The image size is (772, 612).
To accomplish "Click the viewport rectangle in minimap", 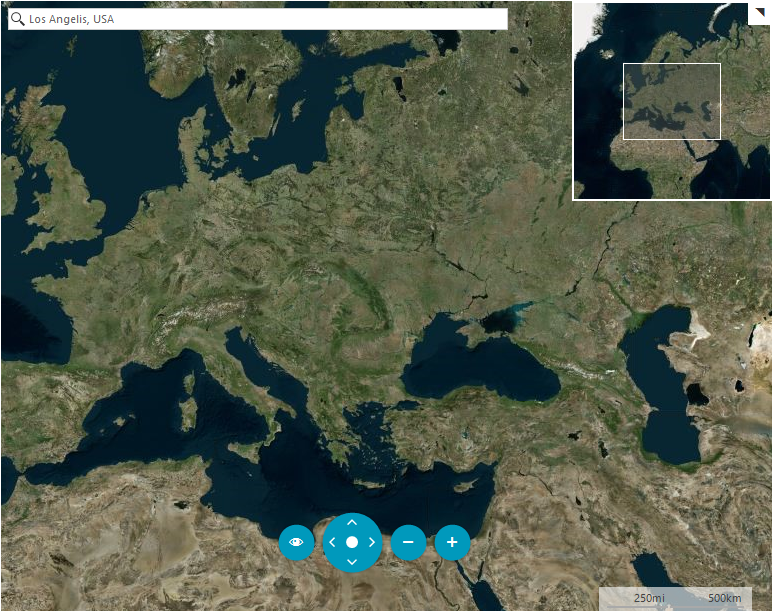I will click(x=672, y=101).
